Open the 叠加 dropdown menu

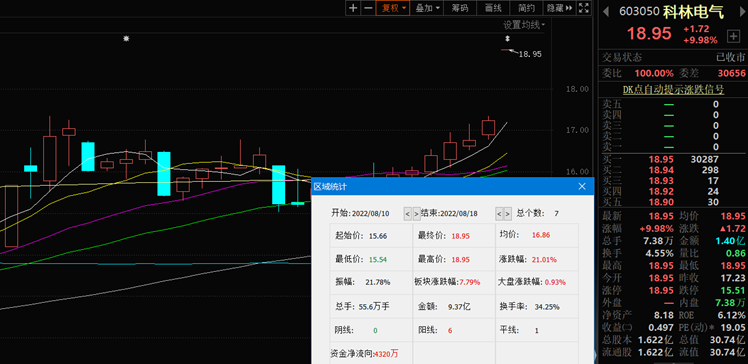427,8
